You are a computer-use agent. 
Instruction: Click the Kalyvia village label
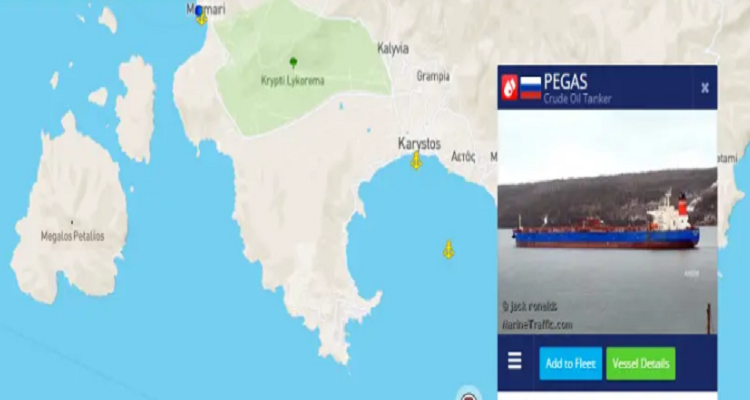tap(393, 48)
